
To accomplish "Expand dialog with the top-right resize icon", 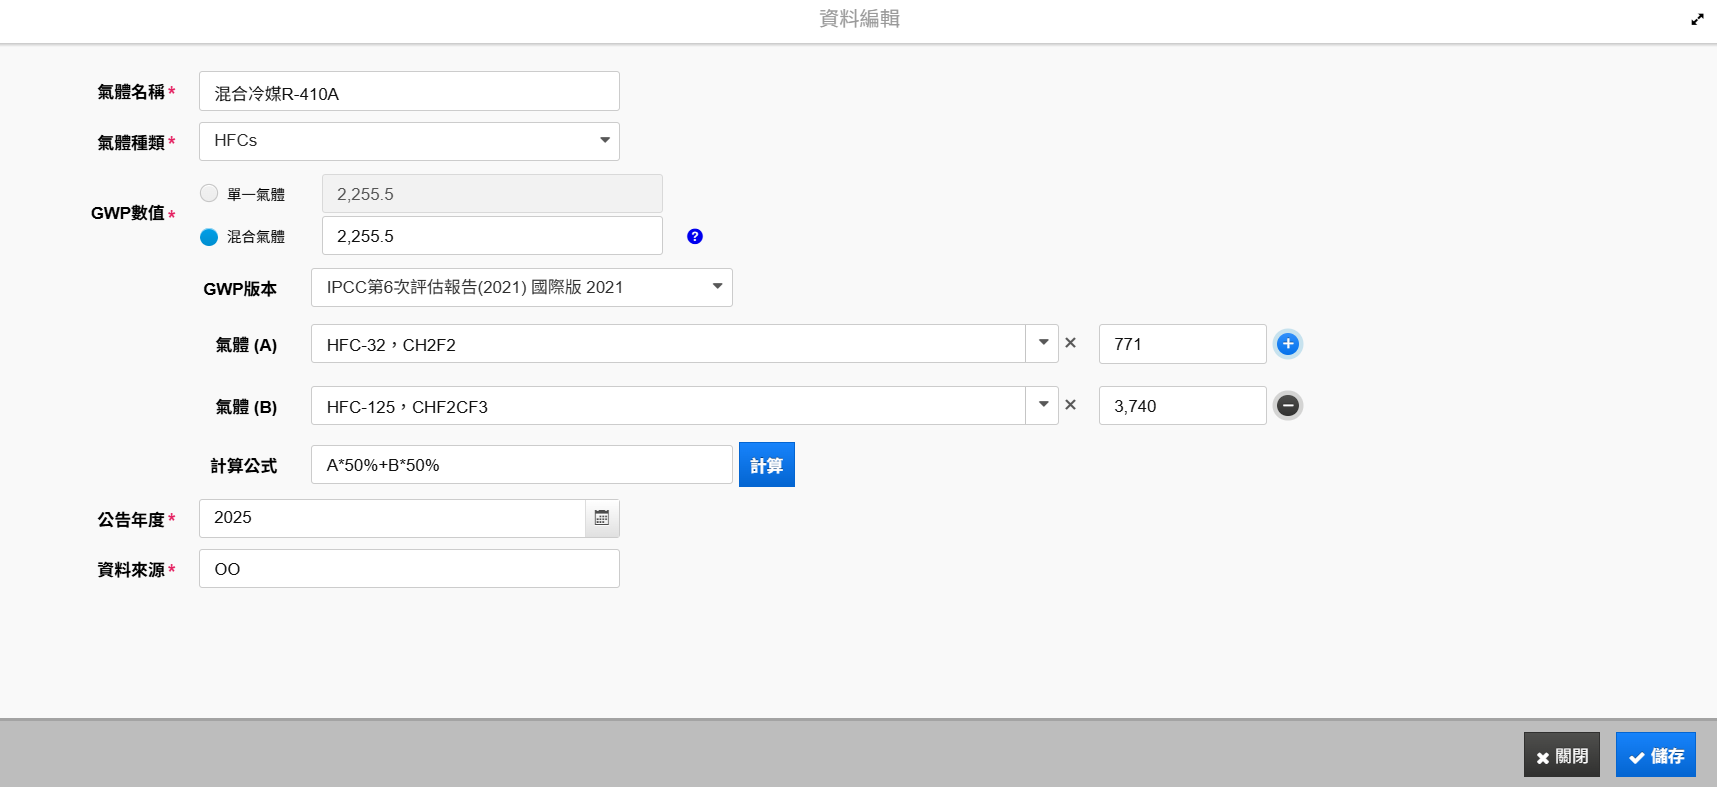I will (1697, 19).
